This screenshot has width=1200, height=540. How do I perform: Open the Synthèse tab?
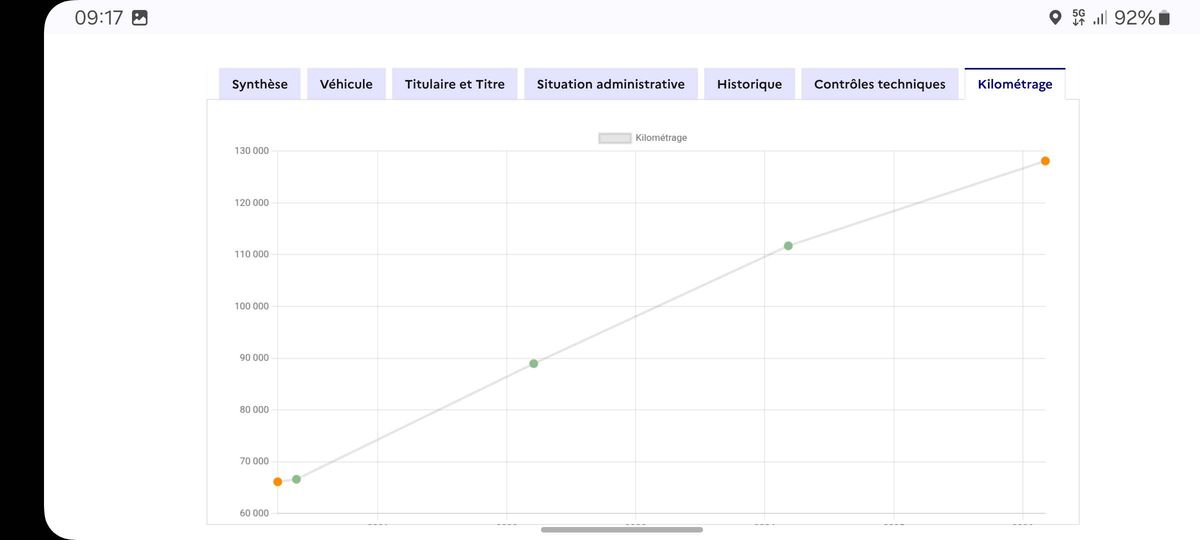260,84
